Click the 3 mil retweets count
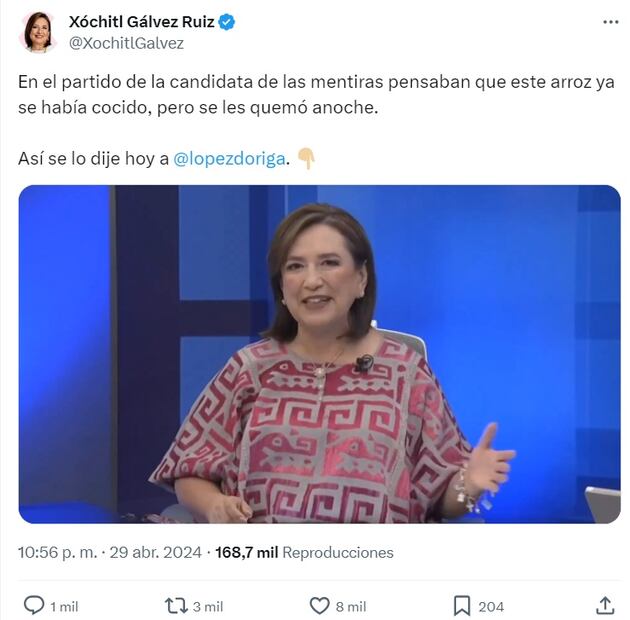Screen dimensions: 630x620 point(208,606)
